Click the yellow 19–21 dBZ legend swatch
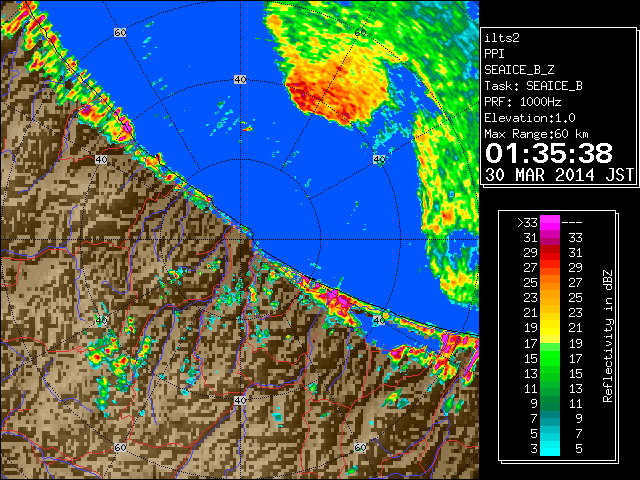The height and width of the screenshot is (480, 640). [550, 328]
